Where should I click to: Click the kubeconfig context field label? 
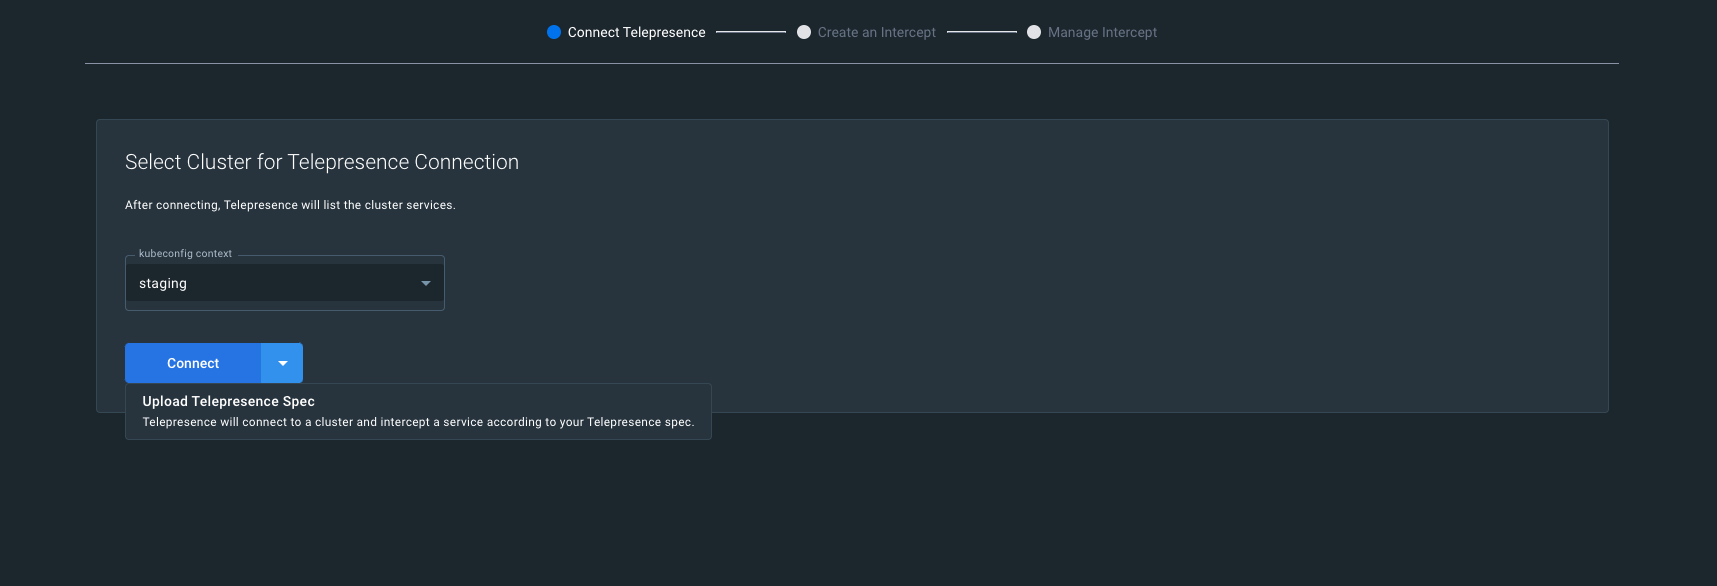(x=185, y=254)
